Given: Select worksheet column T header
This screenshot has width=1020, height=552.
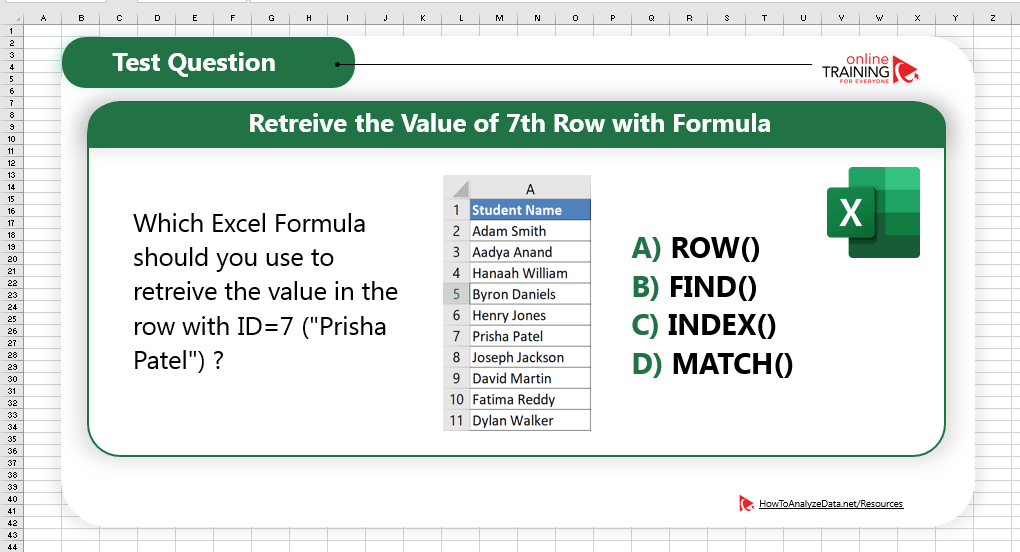Looking at the screenshot, I should pos(765,18).
